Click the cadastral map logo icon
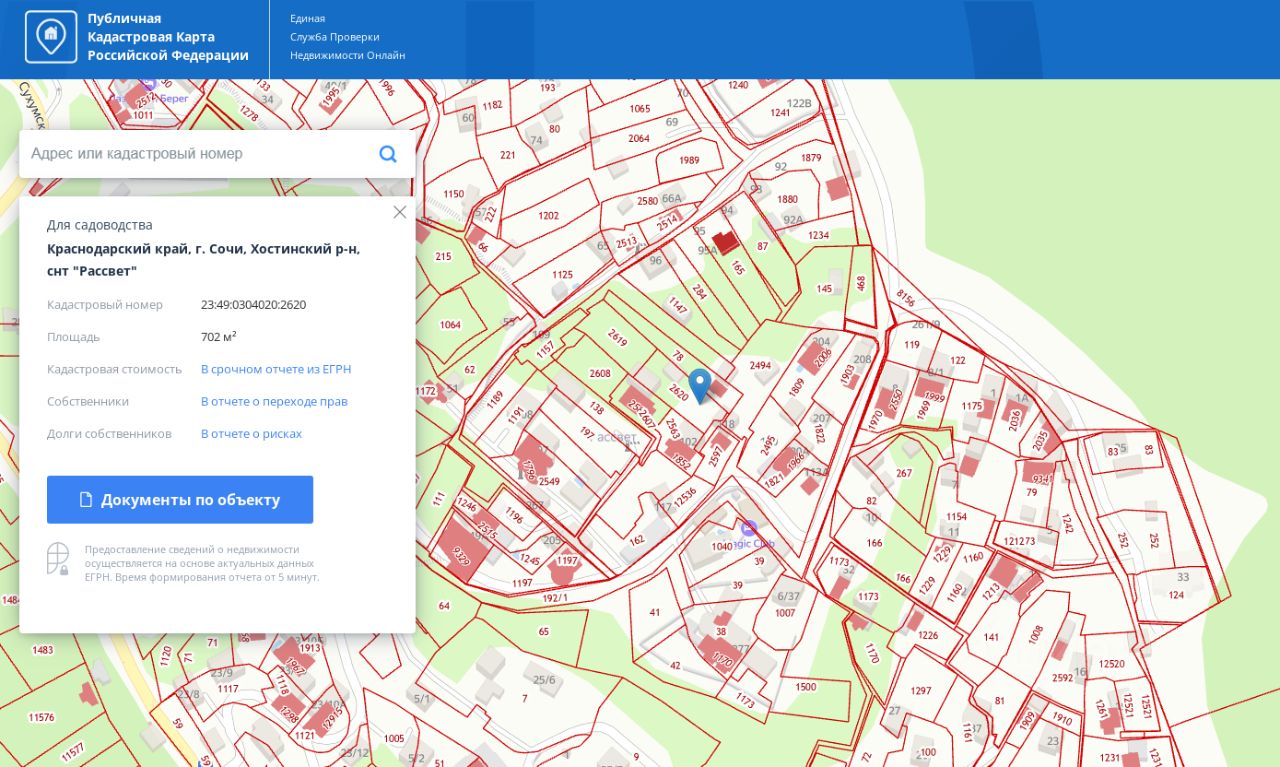This screenshot has width=1280, height=767. coord(50,38)
